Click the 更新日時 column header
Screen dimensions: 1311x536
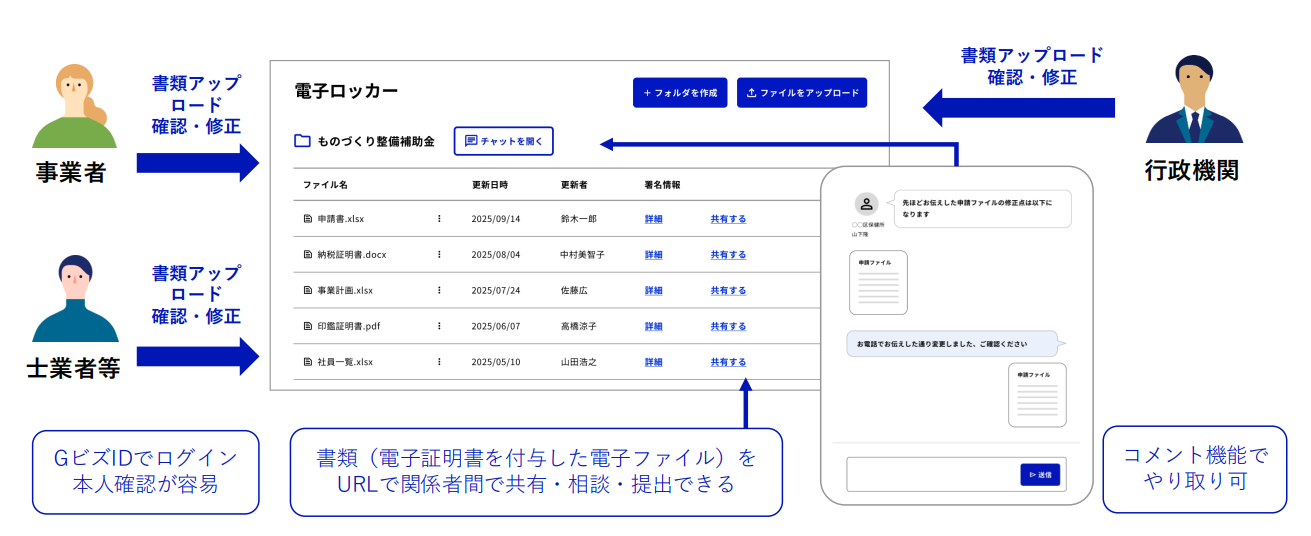[490, 185]
